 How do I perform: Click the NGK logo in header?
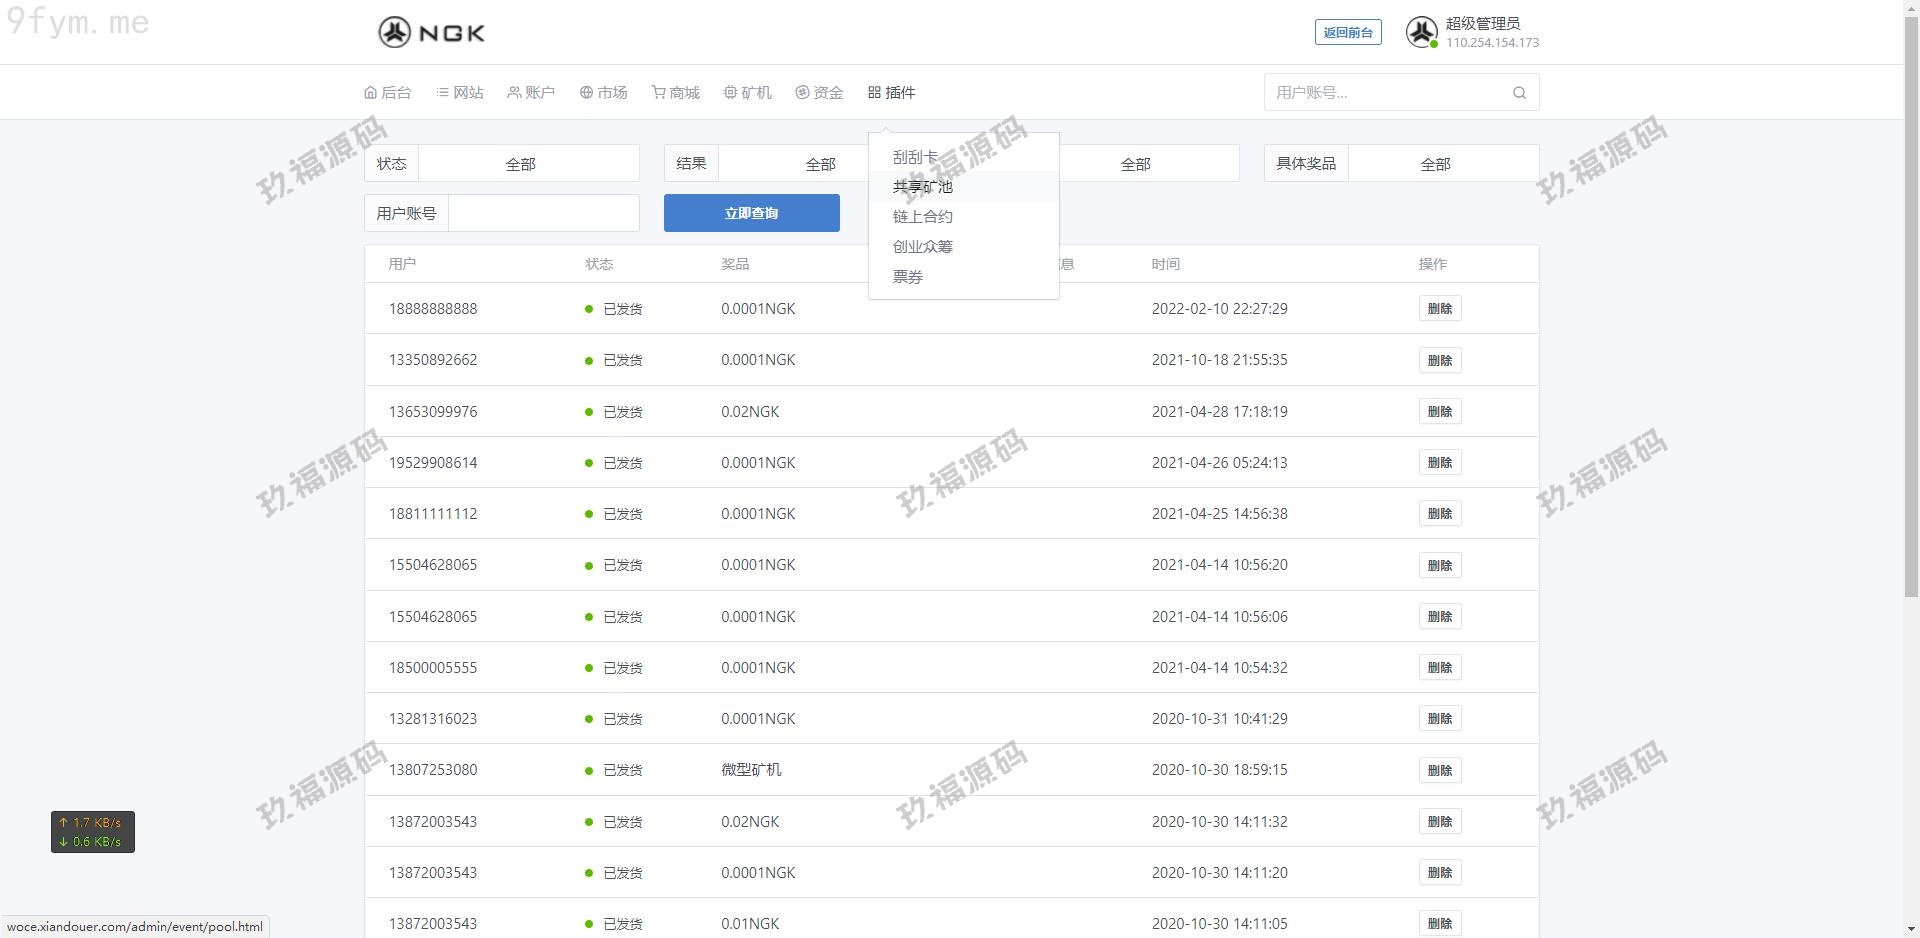pos(431,33)
